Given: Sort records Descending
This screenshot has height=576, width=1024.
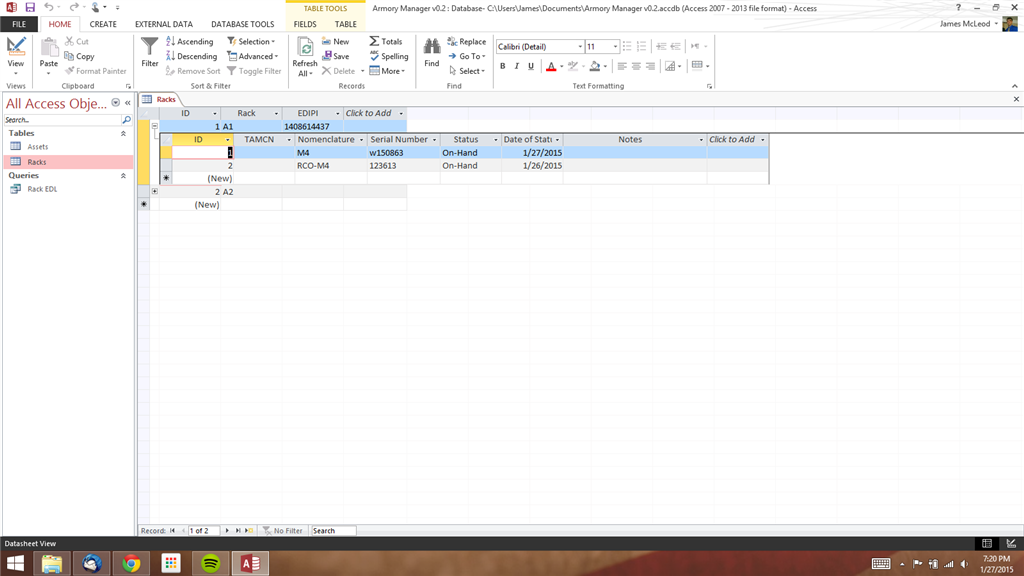Looking at the screenshot, I should pos(191,56).
